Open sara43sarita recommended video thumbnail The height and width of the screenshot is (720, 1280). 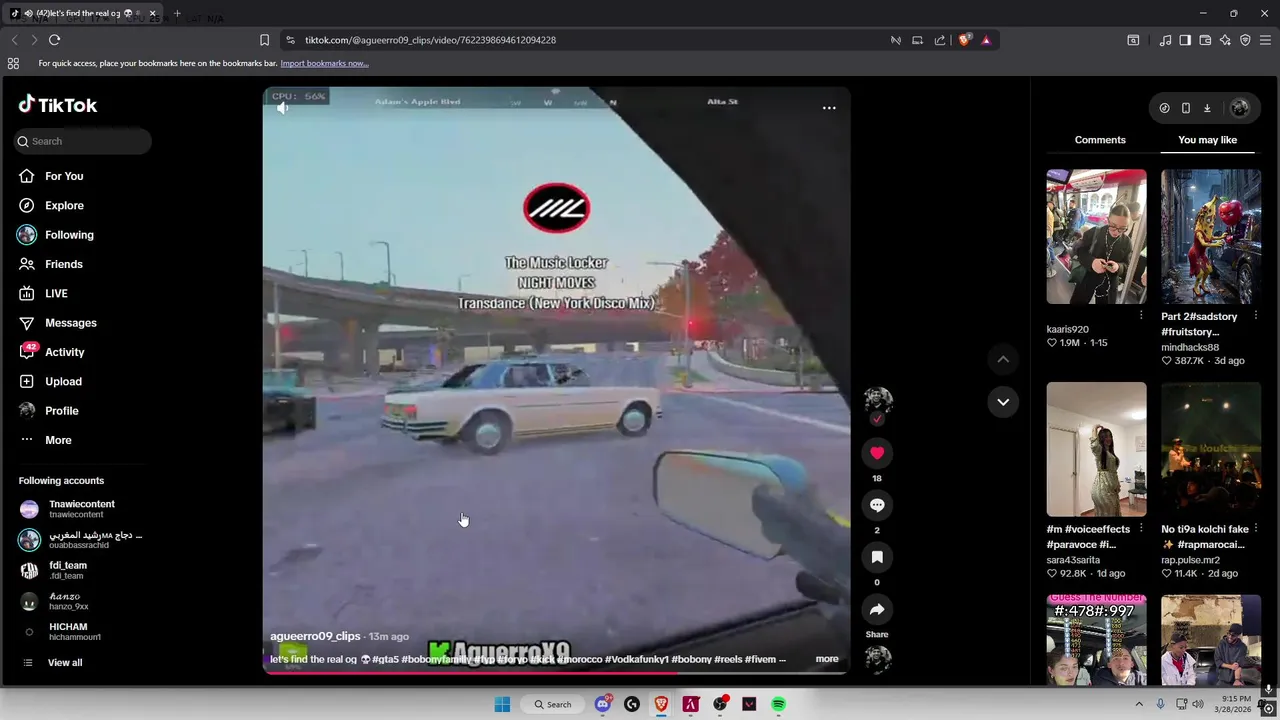point(1096,449)
